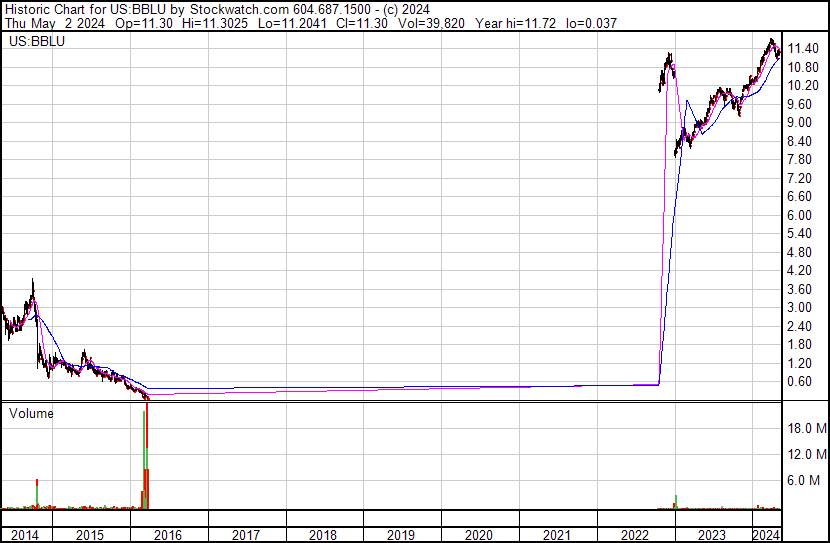
Task: Click the date 'Thu May 2 2024'
Action: 55,23
